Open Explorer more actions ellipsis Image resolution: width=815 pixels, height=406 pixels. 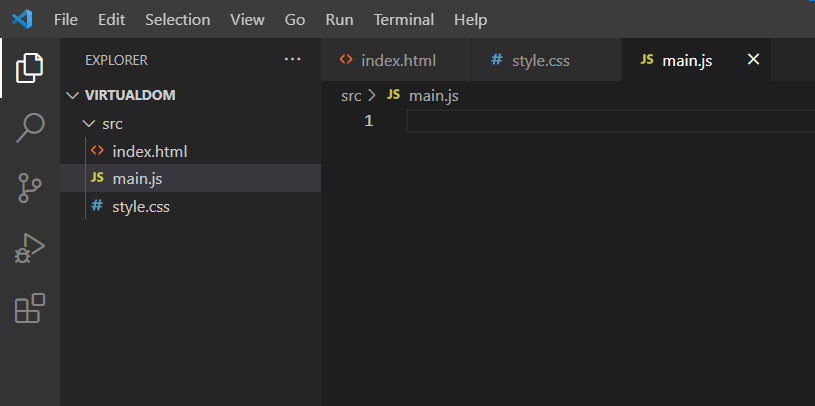[x=293, y=60]
